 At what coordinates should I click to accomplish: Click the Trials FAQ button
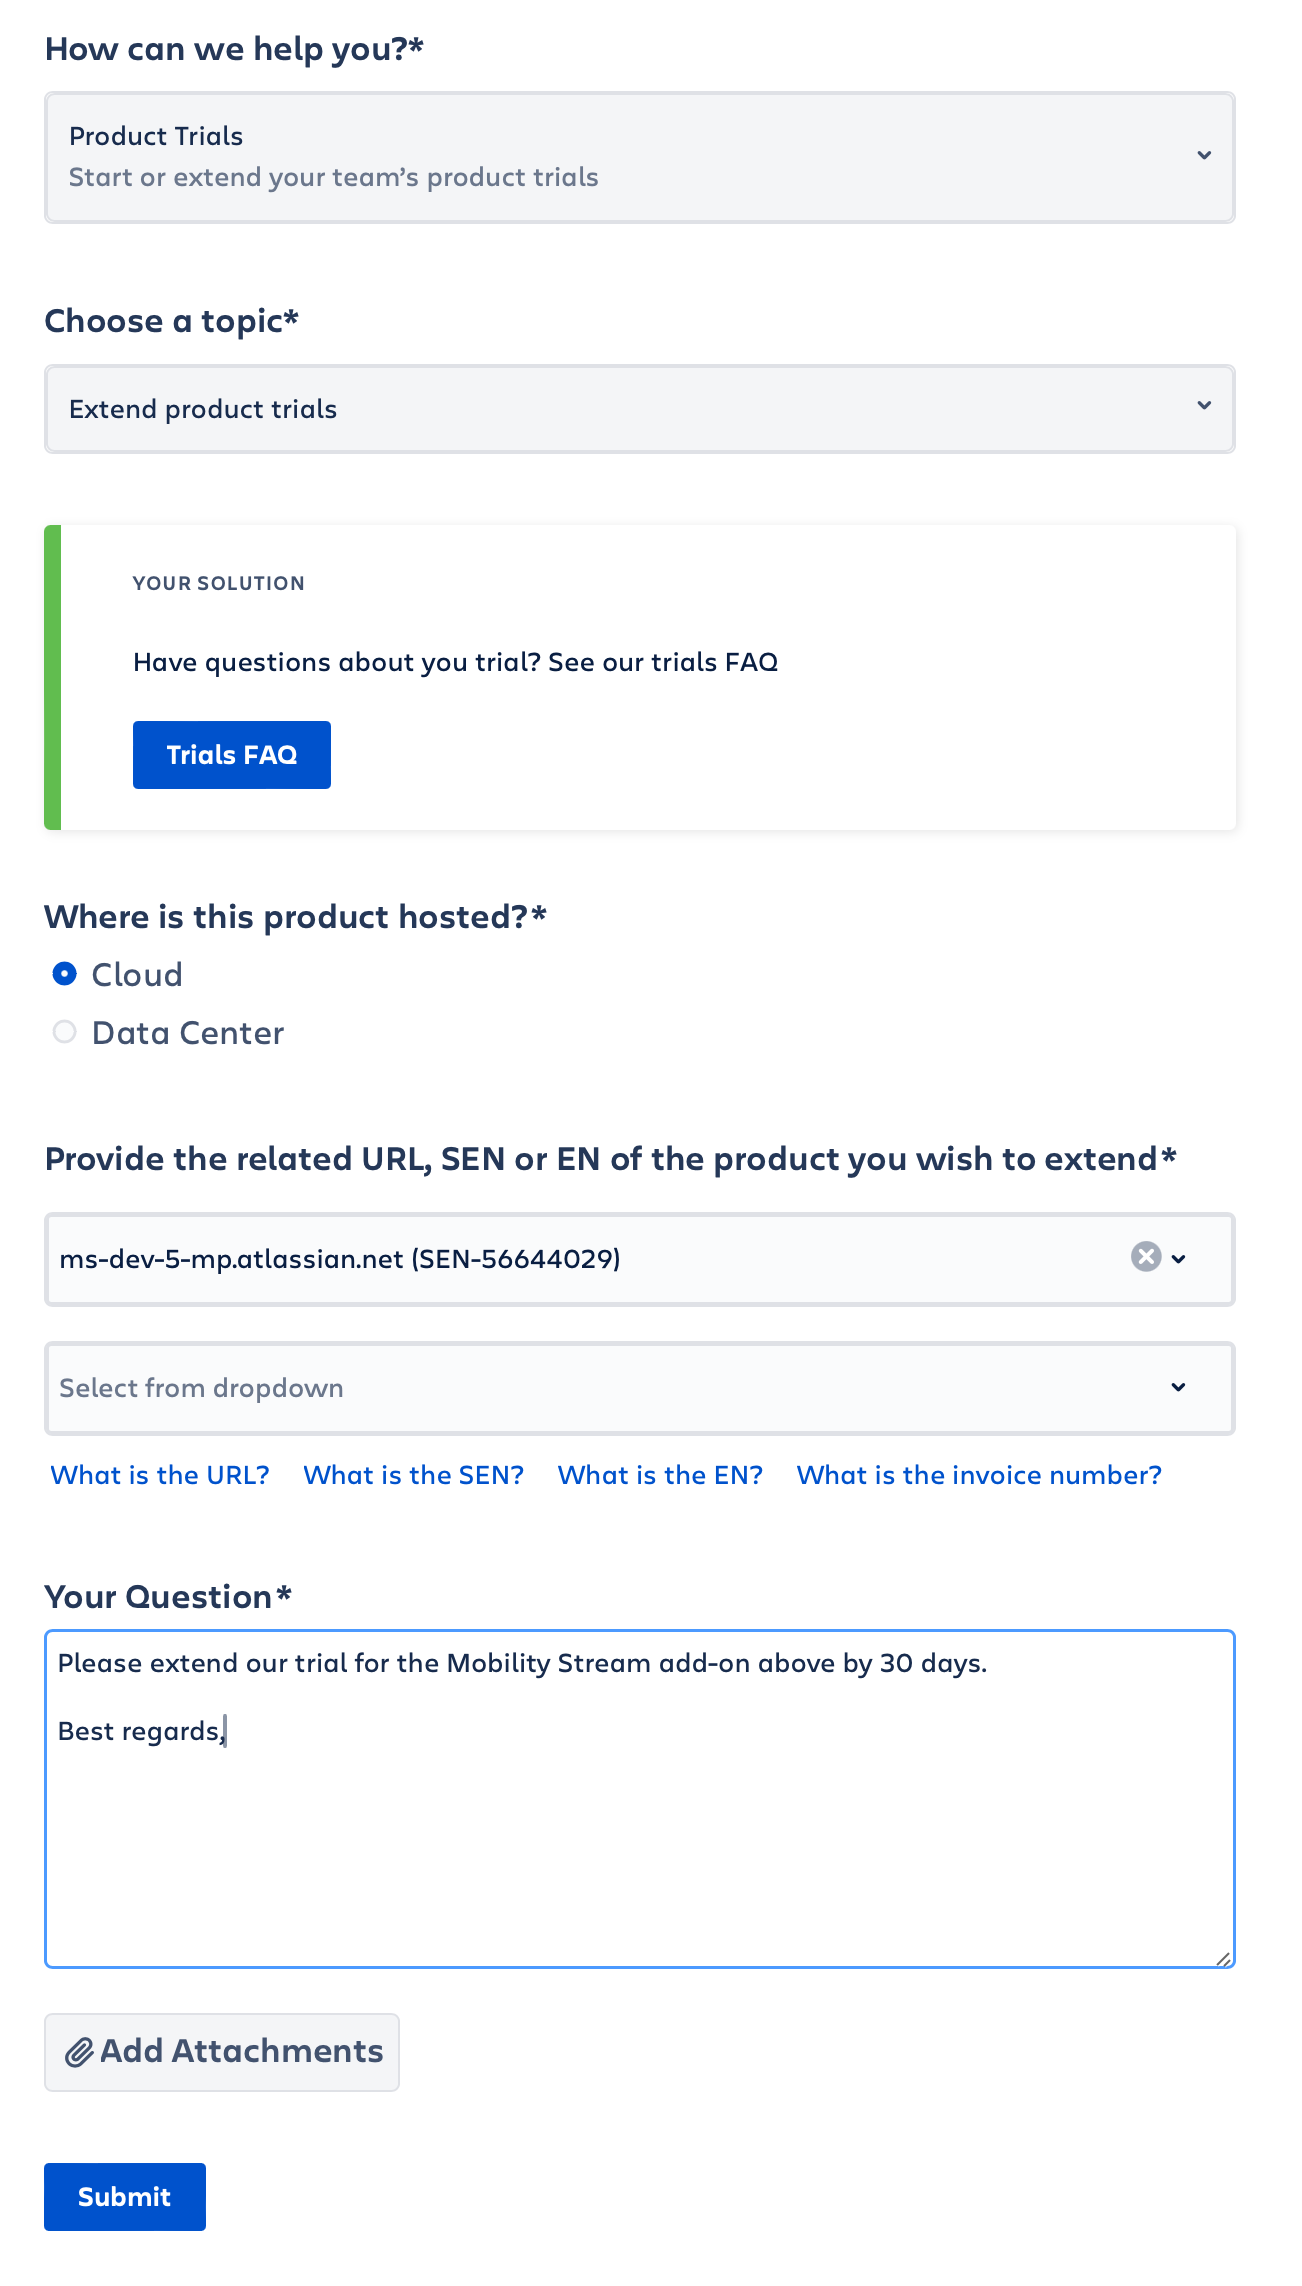(x=231, y=755)
